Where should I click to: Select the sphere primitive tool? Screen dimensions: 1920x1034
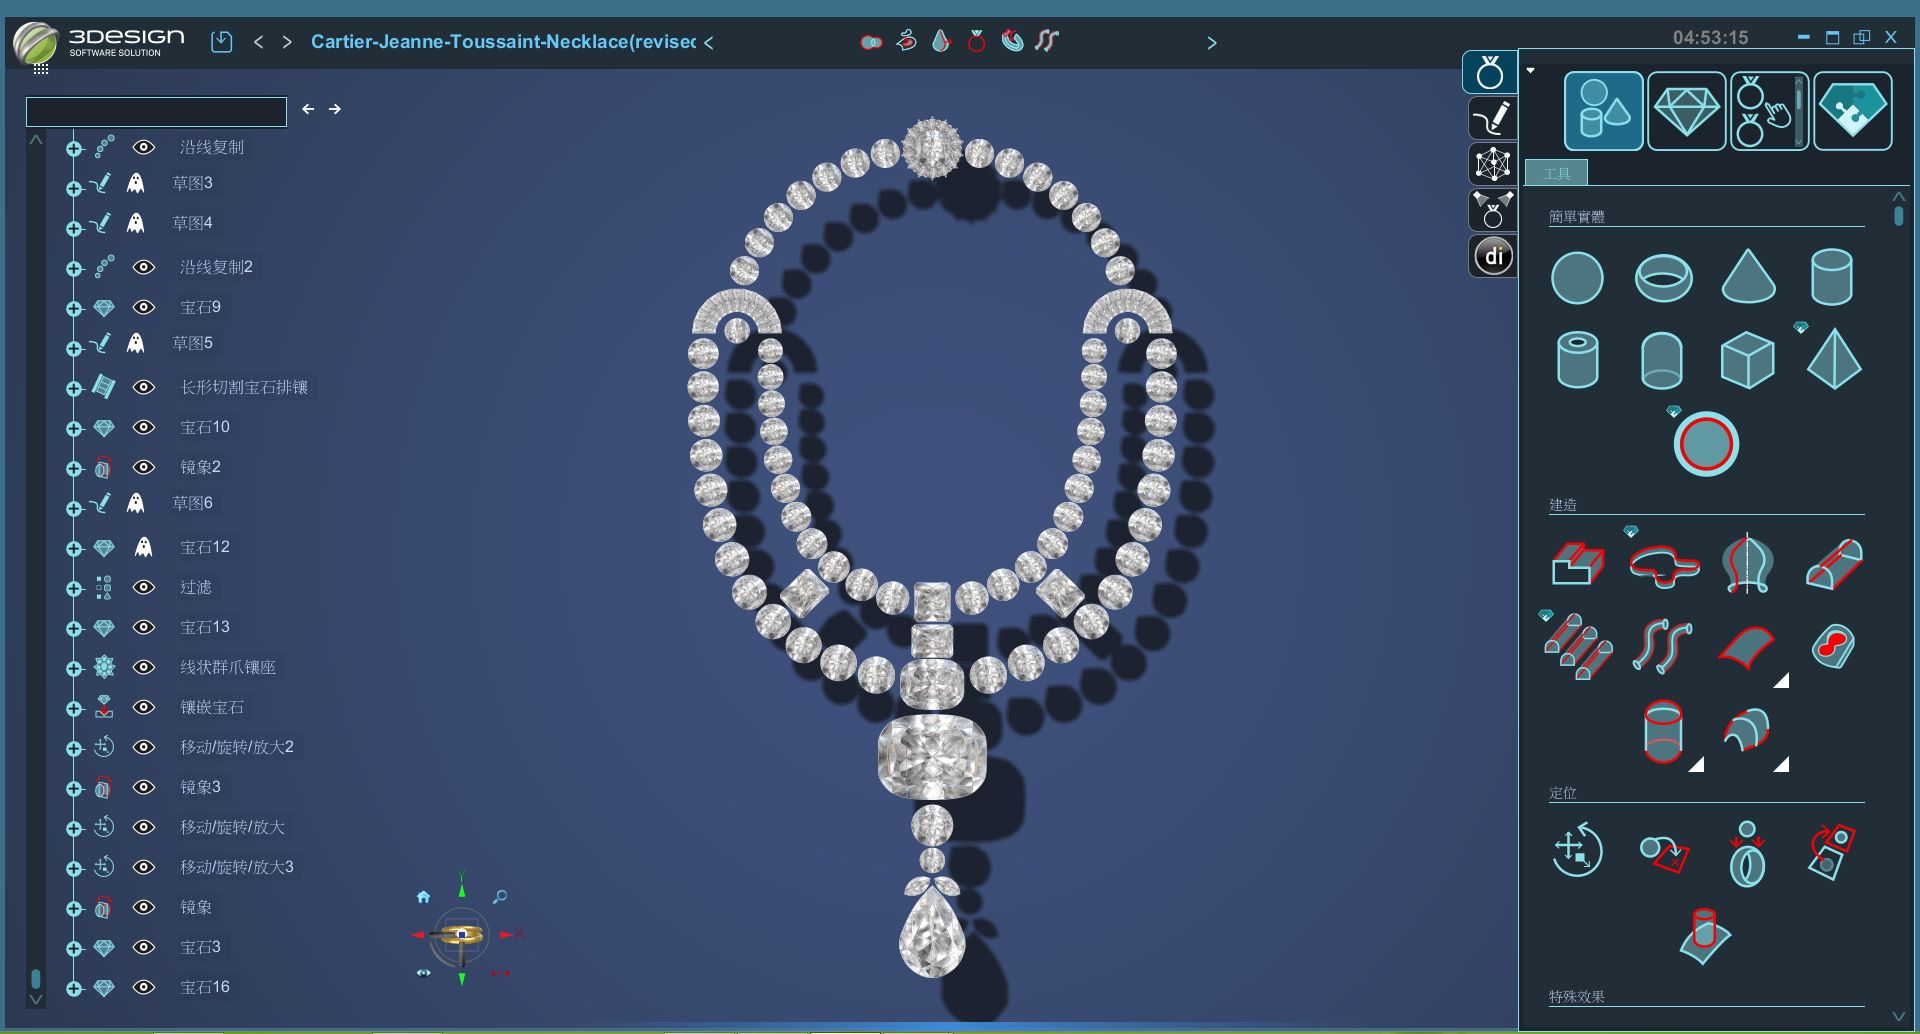click(1577, 278)
